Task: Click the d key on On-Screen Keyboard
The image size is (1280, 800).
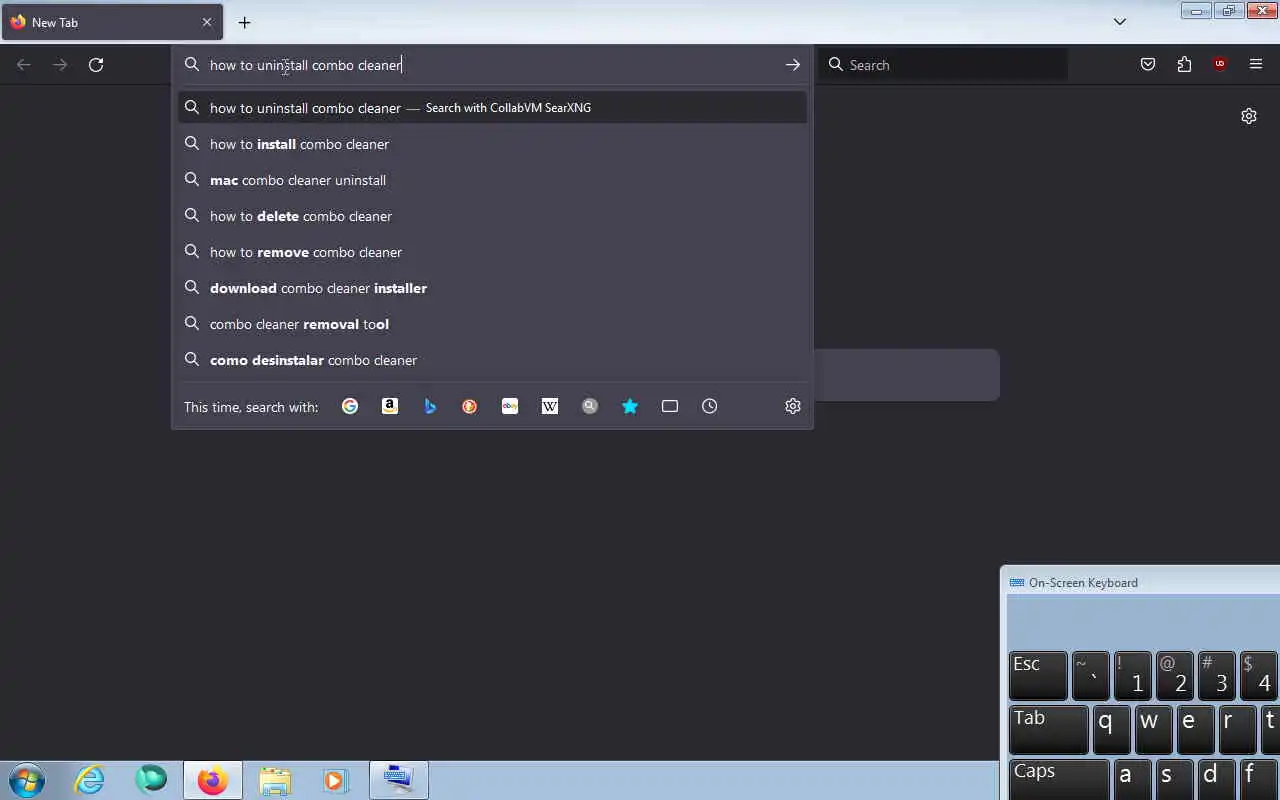Action: (x=1217, y=779)
